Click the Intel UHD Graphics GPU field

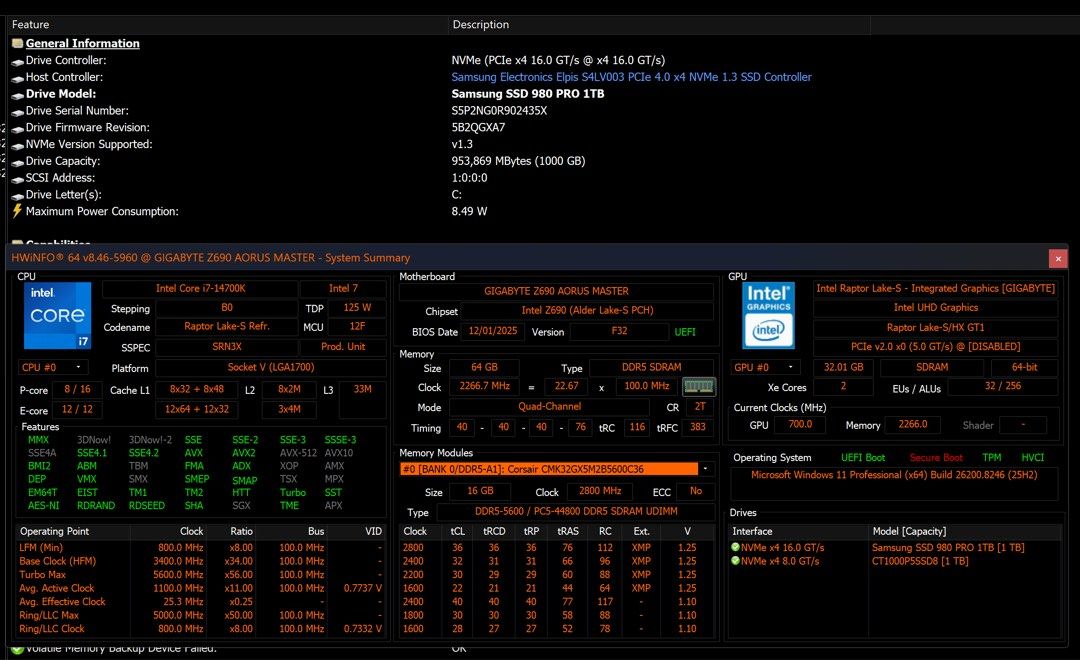[x=935, y=308]
